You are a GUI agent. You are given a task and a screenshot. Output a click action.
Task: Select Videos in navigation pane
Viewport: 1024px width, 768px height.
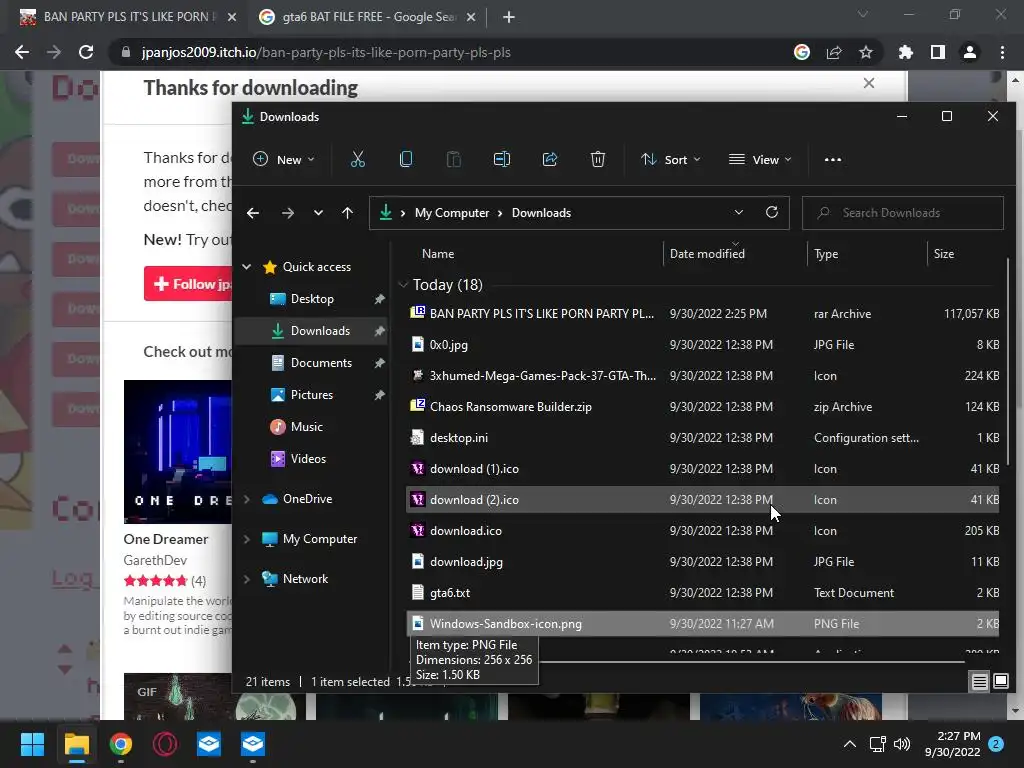pos(308,458)
